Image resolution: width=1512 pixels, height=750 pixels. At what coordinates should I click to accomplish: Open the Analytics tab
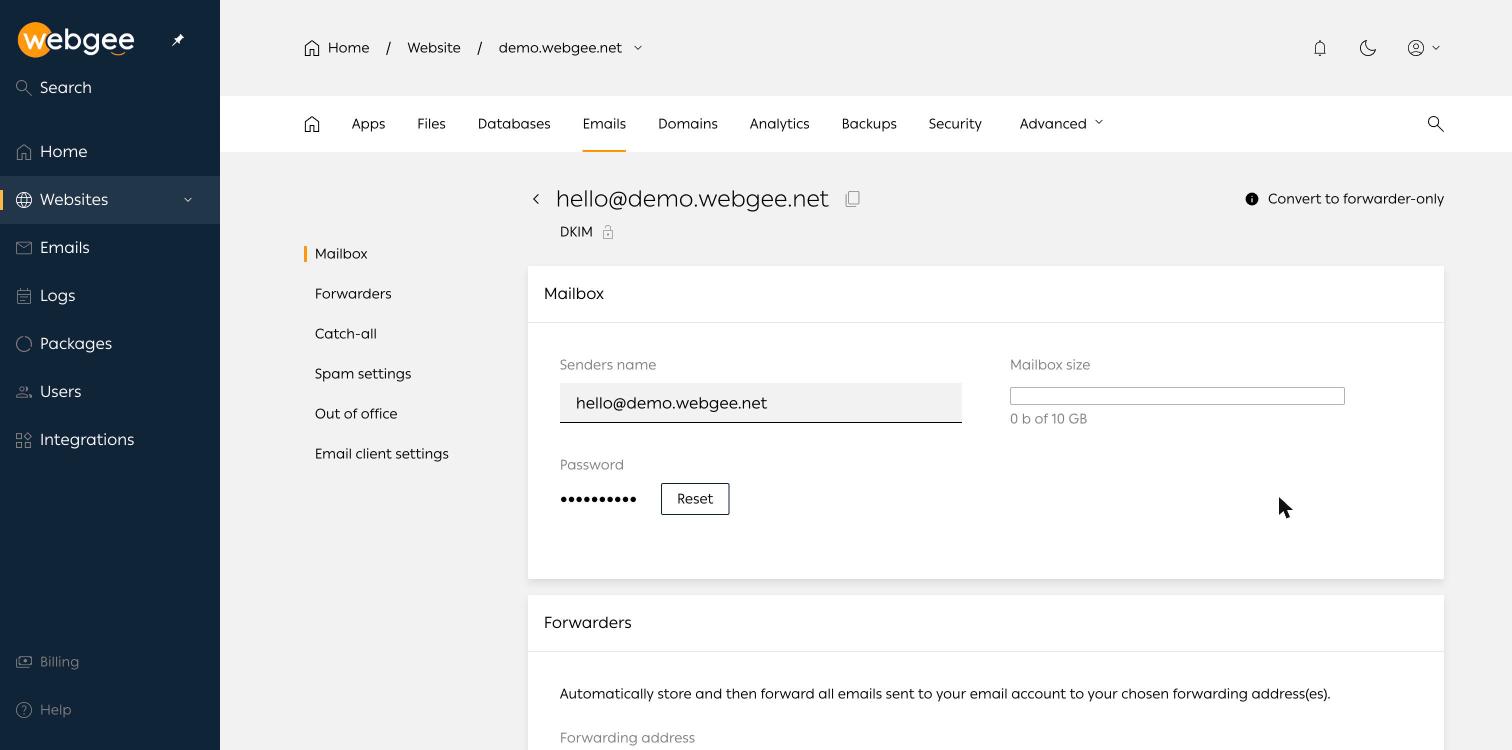(x=779, y=124)
